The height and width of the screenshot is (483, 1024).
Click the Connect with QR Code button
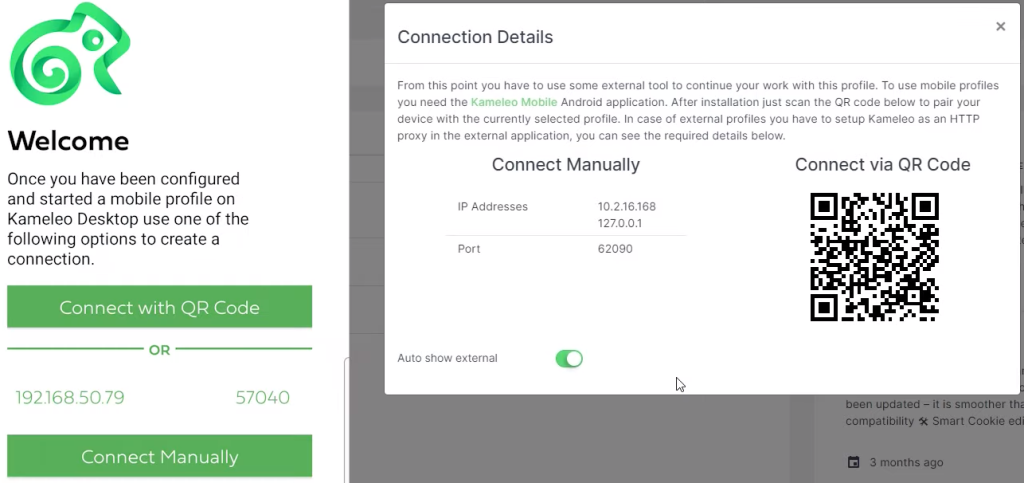tap(159, 307)
